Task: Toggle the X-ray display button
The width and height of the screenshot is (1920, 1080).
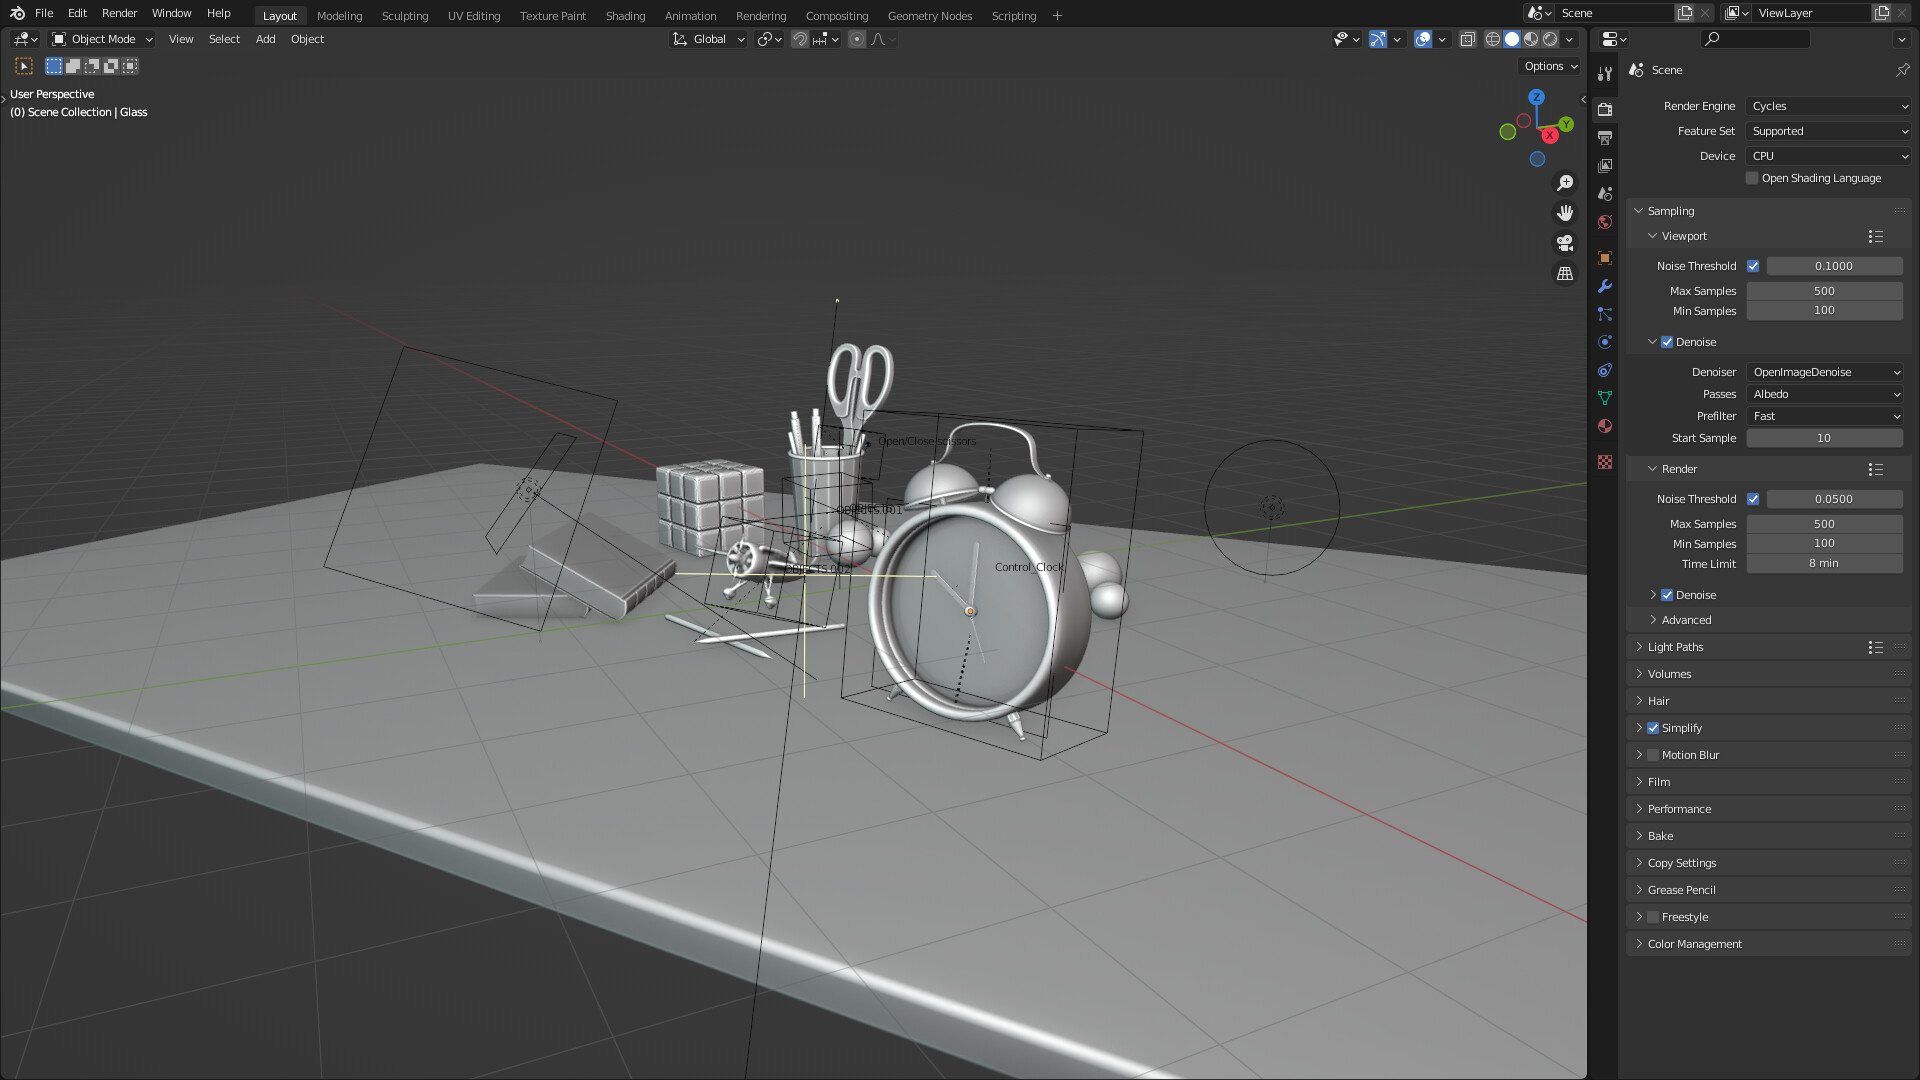Action: (1467, 39)
